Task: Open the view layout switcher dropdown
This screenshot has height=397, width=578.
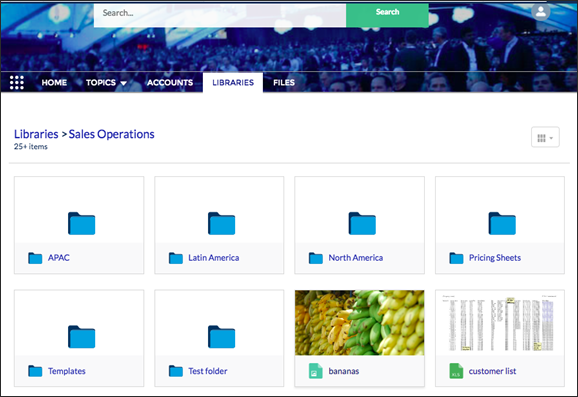Action: [545, 137]
